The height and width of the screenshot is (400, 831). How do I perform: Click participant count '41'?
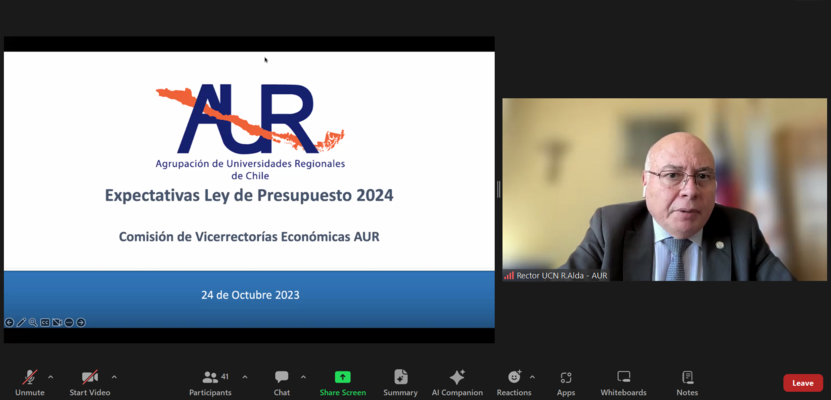tap(225, 377)
